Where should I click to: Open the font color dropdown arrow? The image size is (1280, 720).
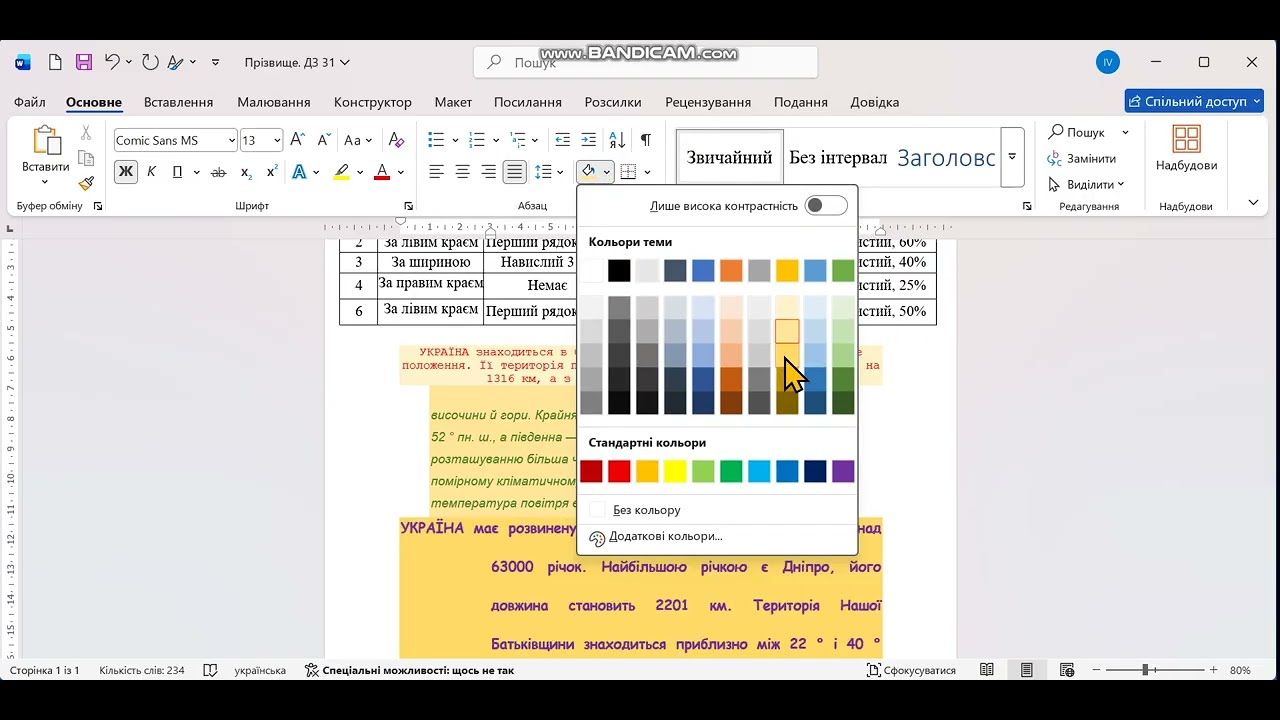click(400, 172)
